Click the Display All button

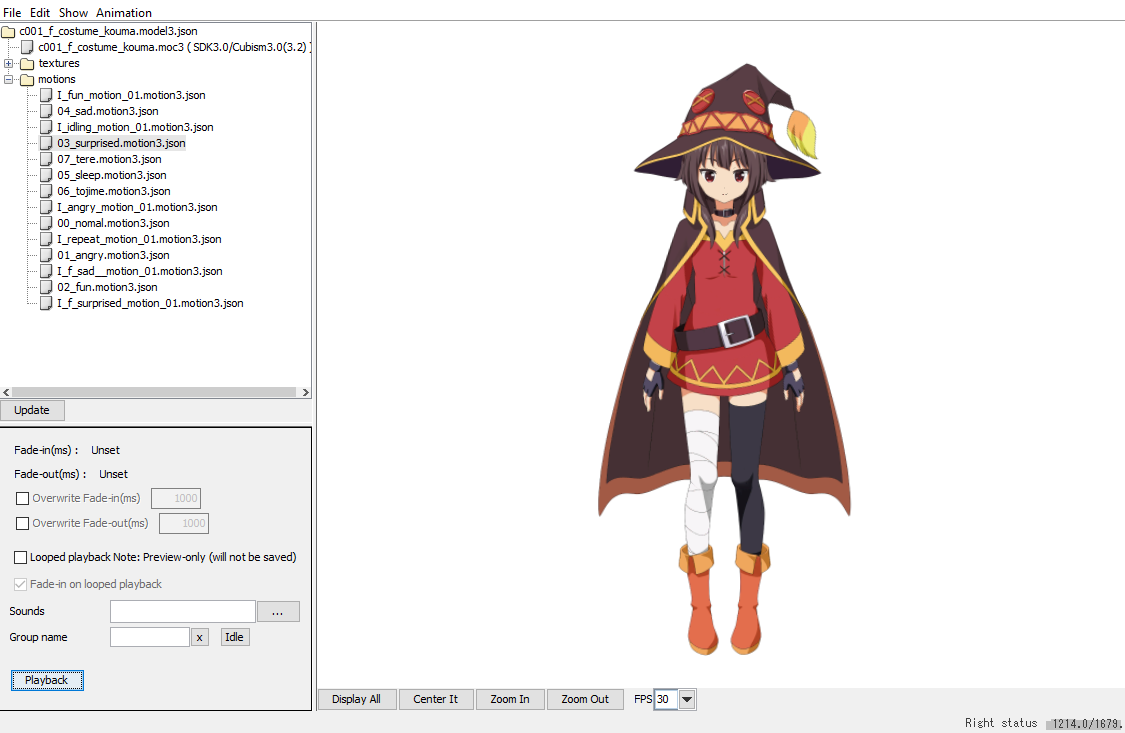357,699
